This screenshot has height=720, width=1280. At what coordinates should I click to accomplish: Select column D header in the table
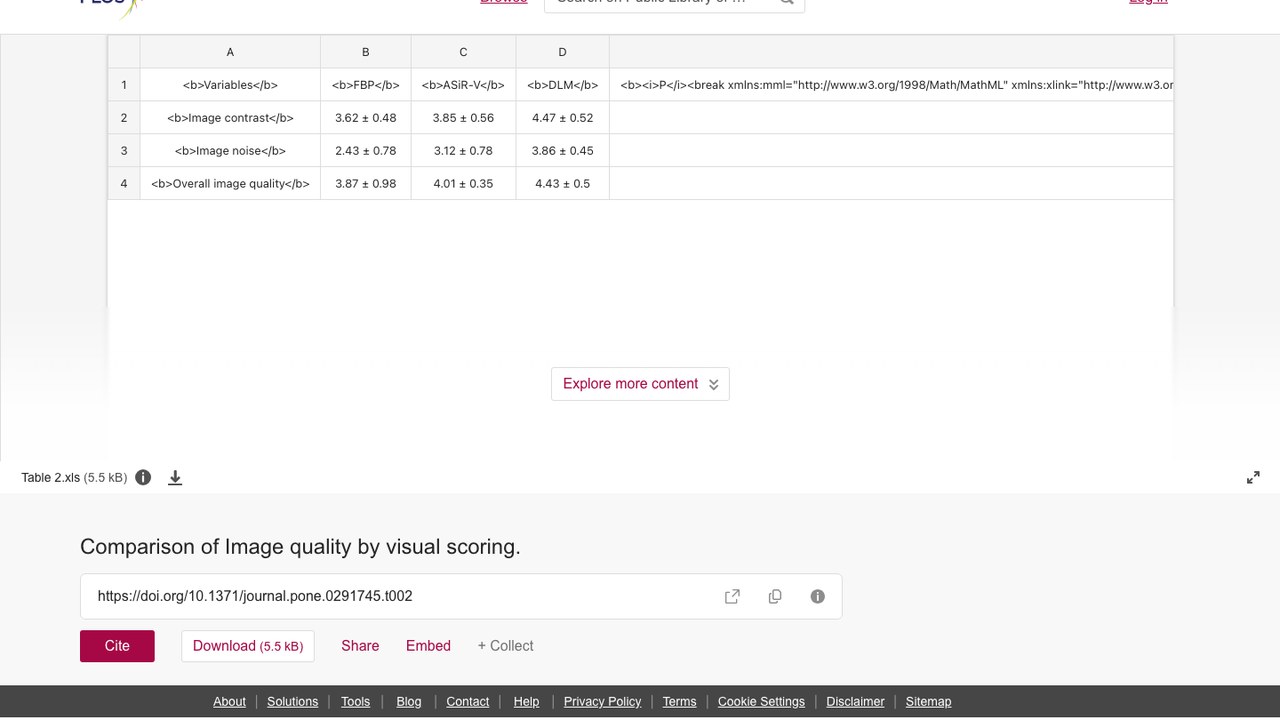pos(562,52)
